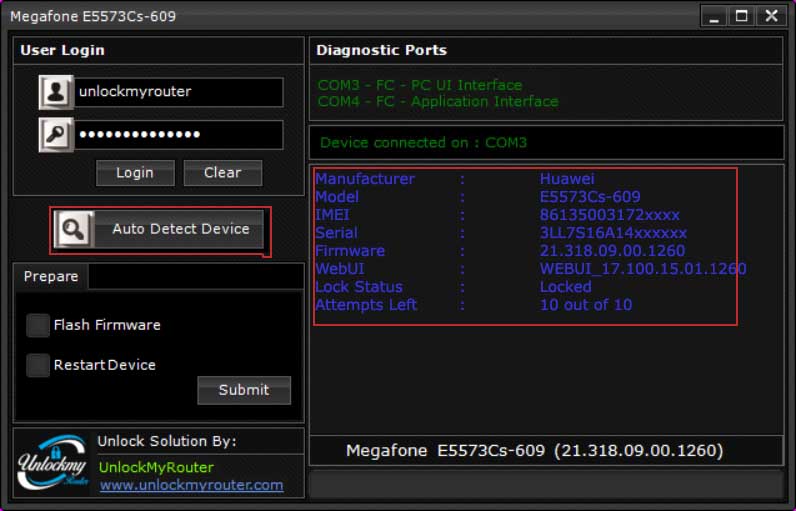
Task: Click the IMEI value 86135003172xxxx
Action: point(609,215)
